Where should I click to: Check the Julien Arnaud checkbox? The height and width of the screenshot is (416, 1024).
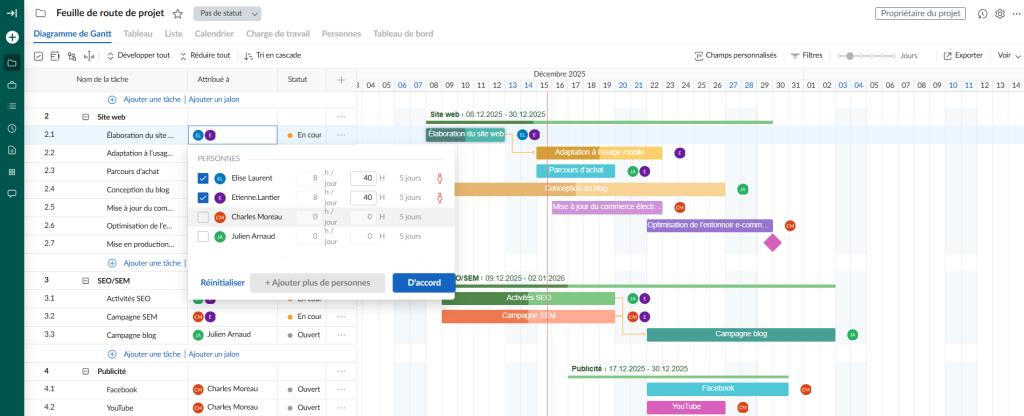[203, 236]
